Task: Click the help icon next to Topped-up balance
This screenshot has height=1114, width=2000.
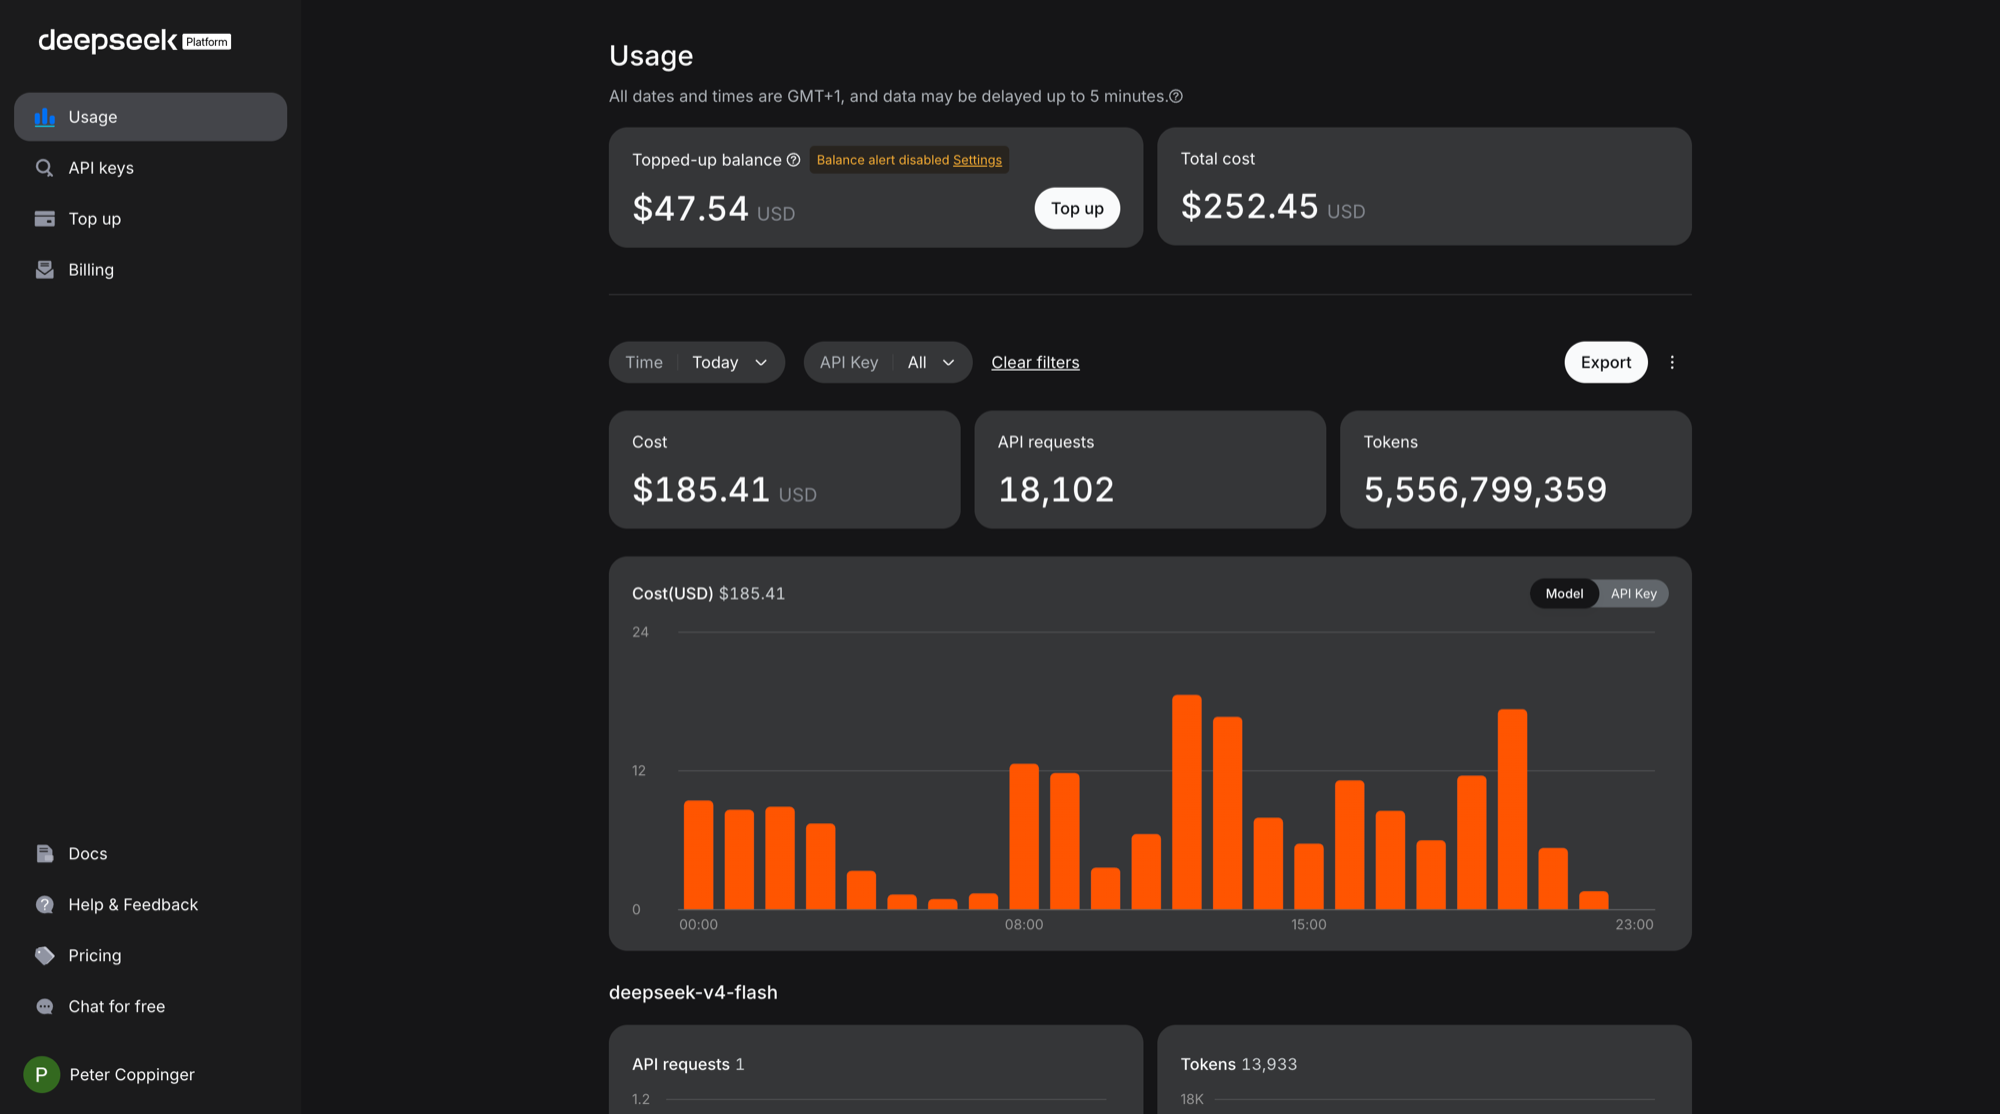Action: [793, 160]
